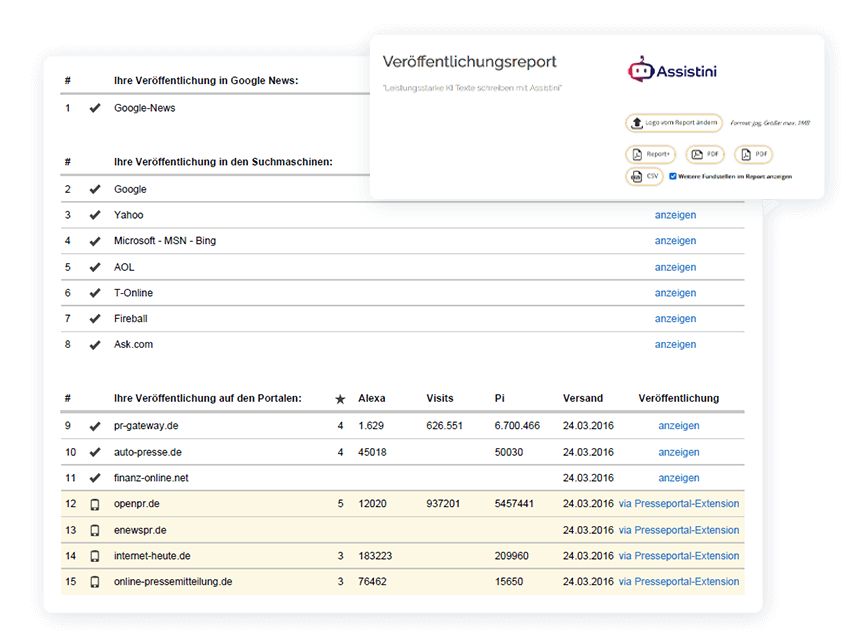The image size is (845, 640).
Task: Click the checkmark icon beside Ask.com
Action: (x=95, y=345)
